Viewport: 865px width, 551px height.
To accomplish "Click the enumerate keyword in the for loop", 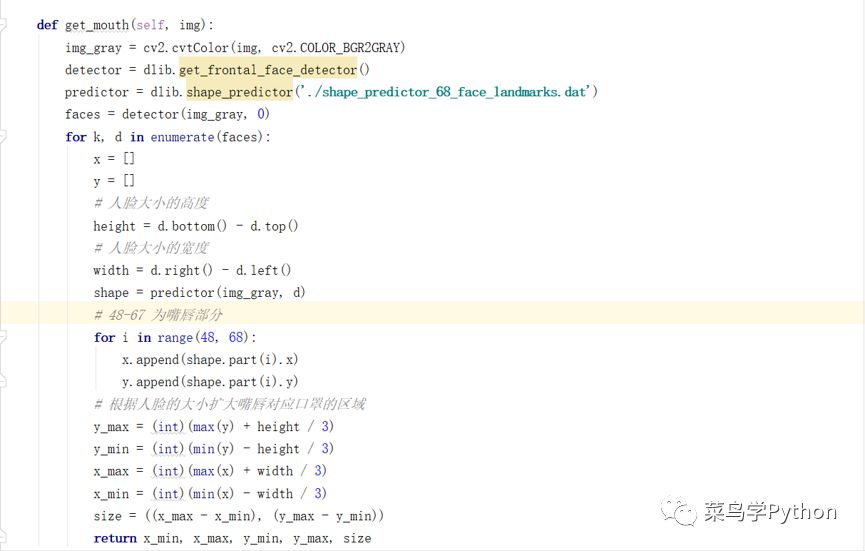I will pos(182,137).
